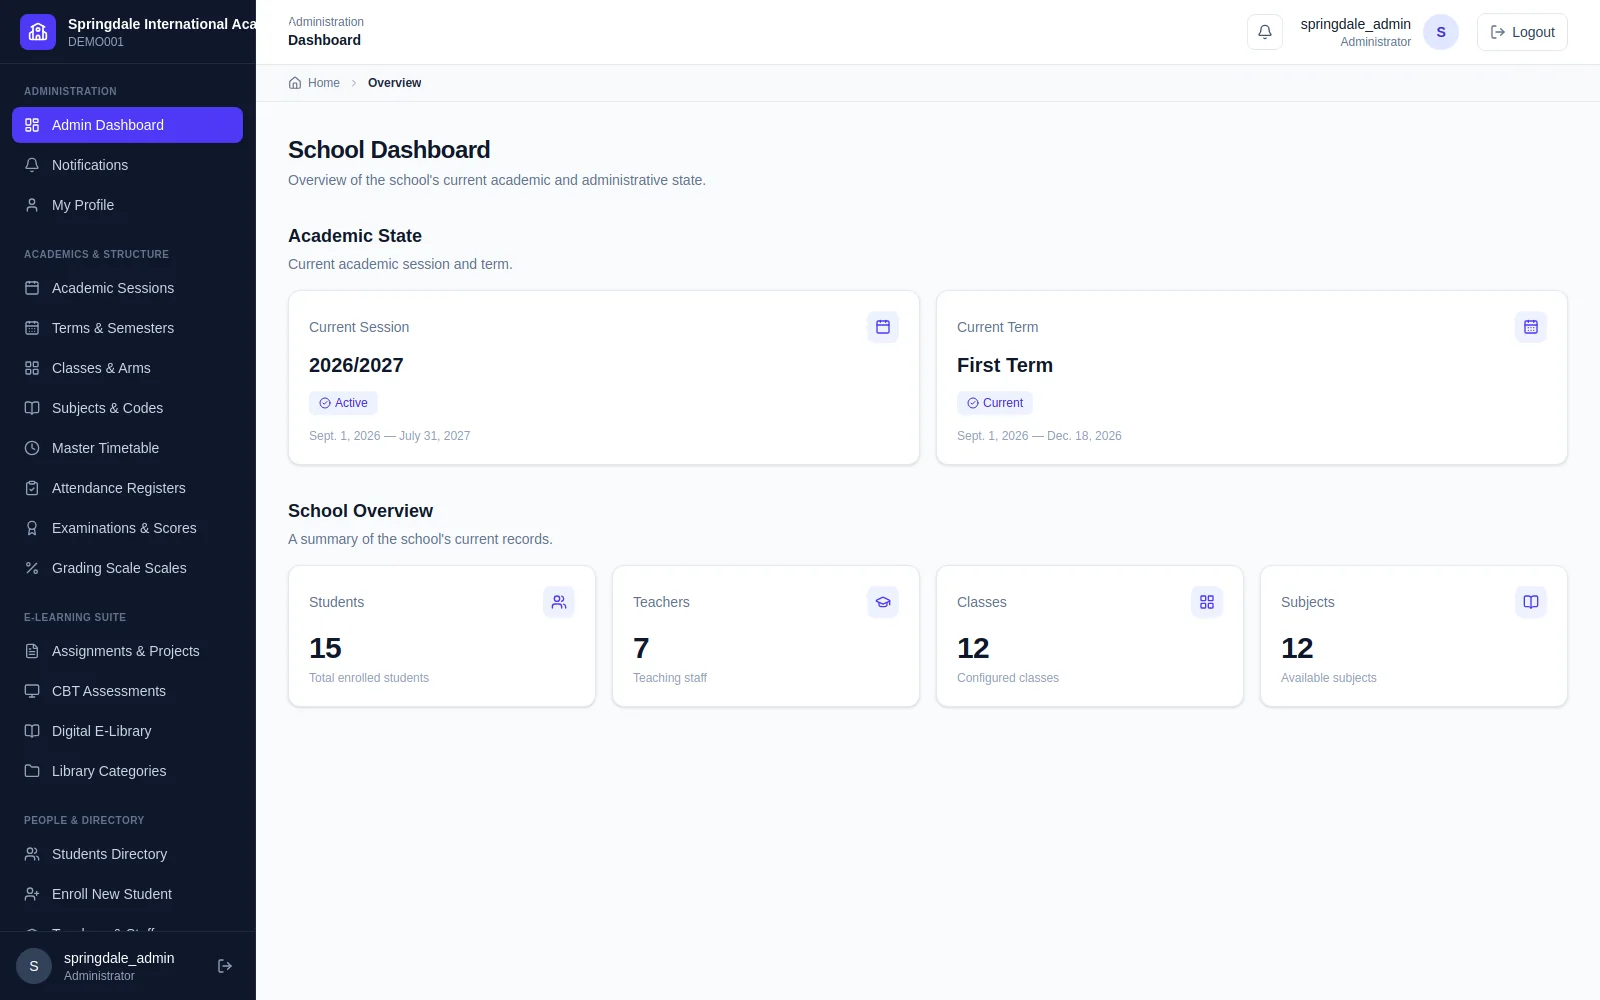Click the sidebar logout arrow icon
Screen dimensions: 1600x1000
(225, 966)
